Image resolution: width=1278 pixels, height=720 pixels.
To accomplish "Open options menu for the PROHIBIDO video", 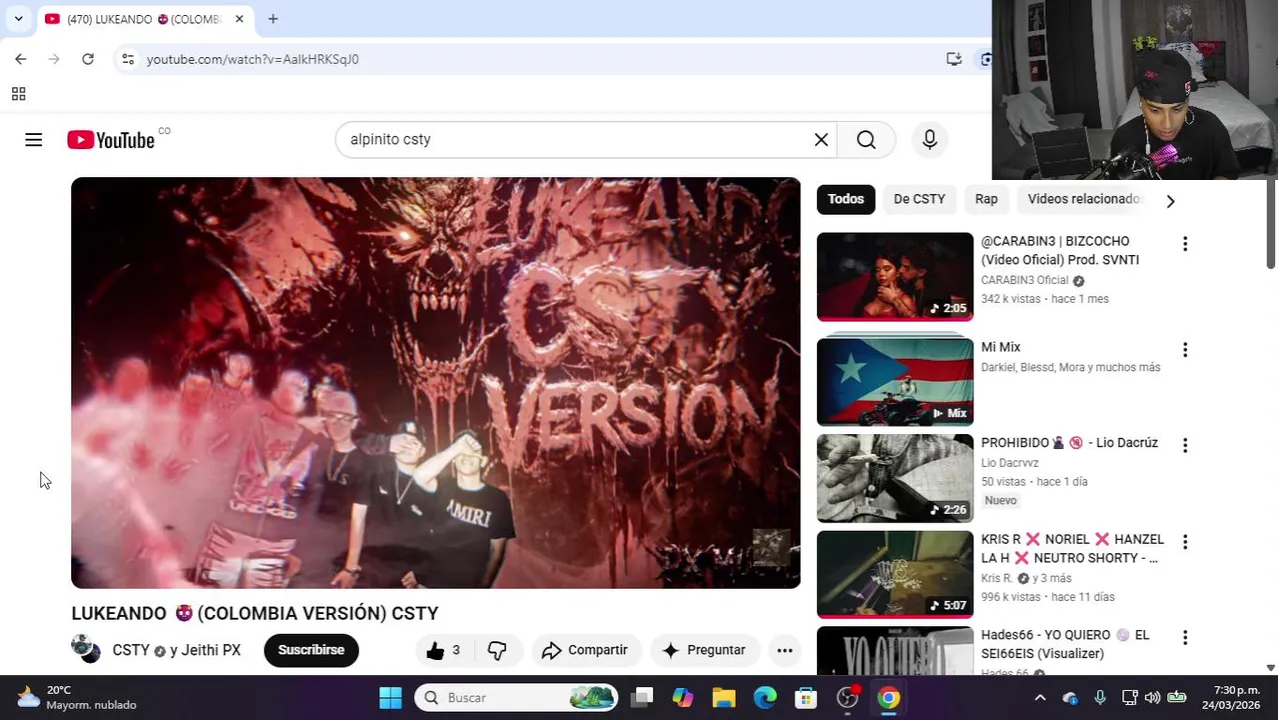I will click(x=1185, y=445).
